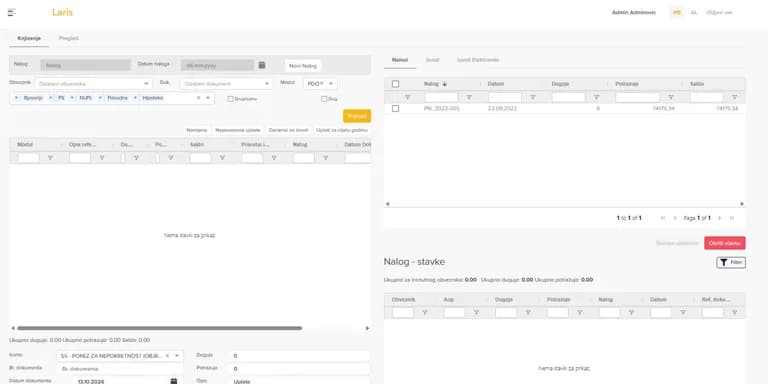Image resolution: width=768 pixels, height=384 pixels.
Task: Expand the Obveznik dropdown
Action: [x=146, y=84]
